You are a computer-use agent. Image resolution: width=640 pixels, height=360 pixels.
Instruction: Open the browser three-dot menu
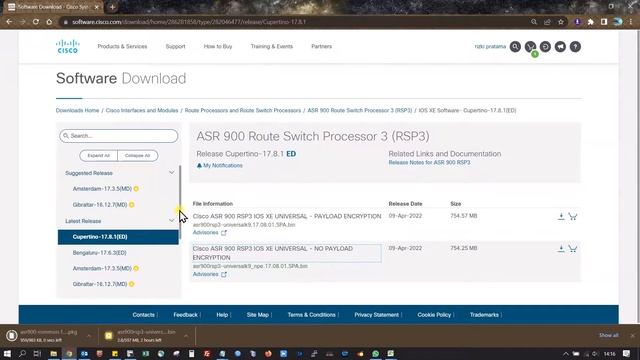click(631, 22)
